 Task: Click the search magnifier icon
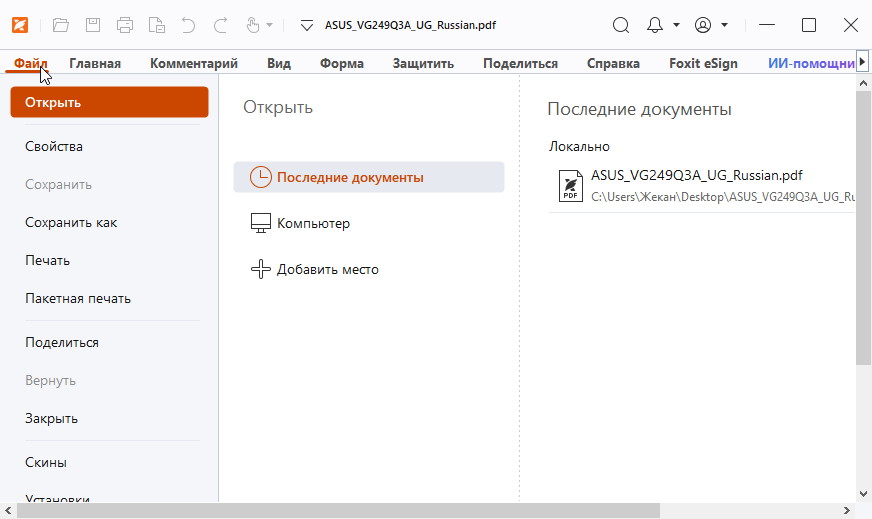coord(621,25)
